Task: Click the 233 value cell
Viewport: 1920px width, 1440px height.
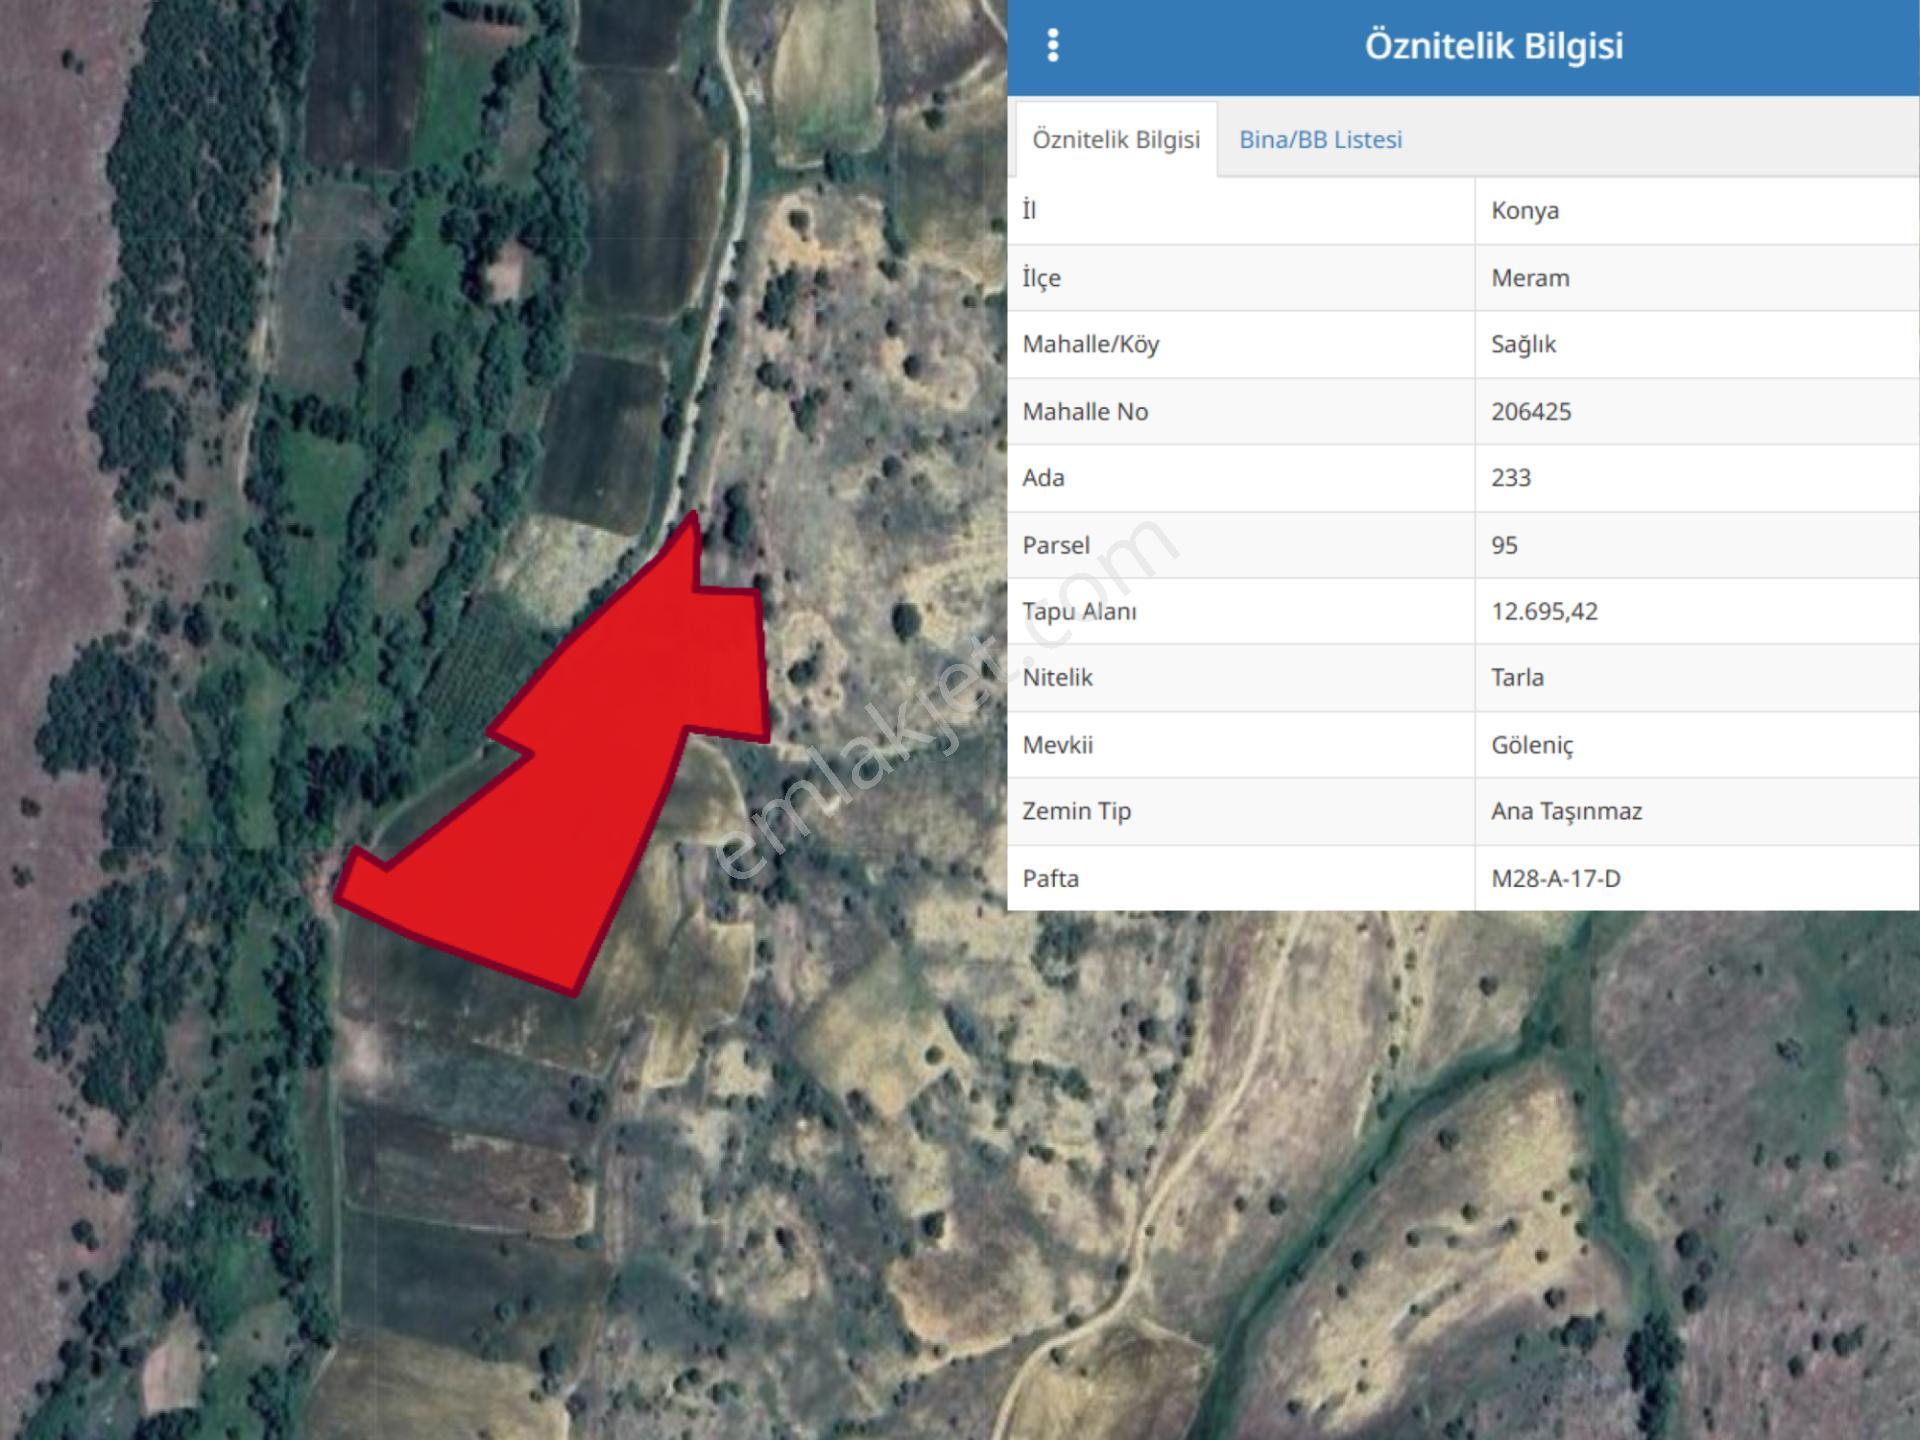Action: [1697, 478]
